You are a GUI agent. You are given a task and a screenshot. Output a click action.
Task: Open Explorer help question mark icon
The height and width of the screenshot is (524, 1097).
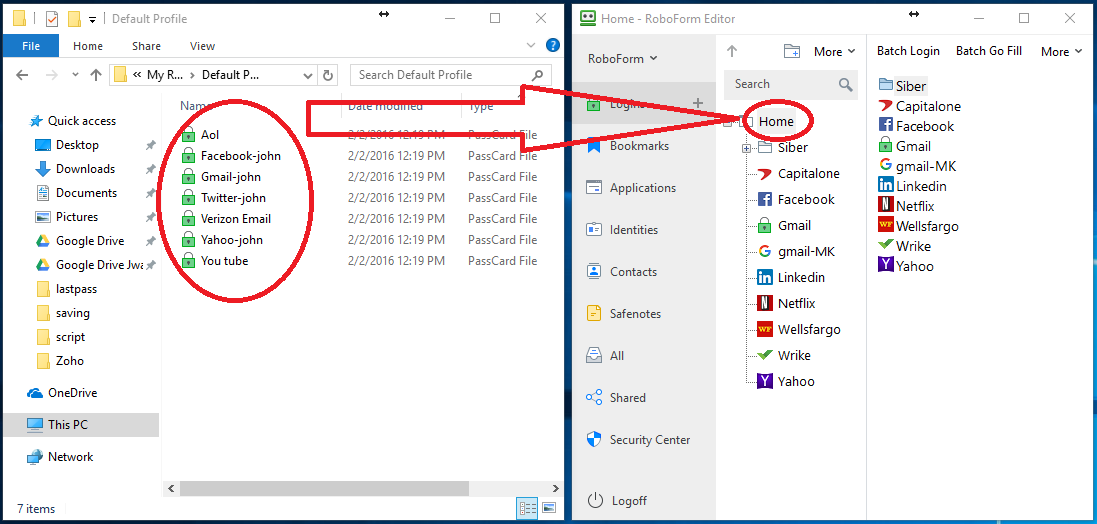coord(551,45)
